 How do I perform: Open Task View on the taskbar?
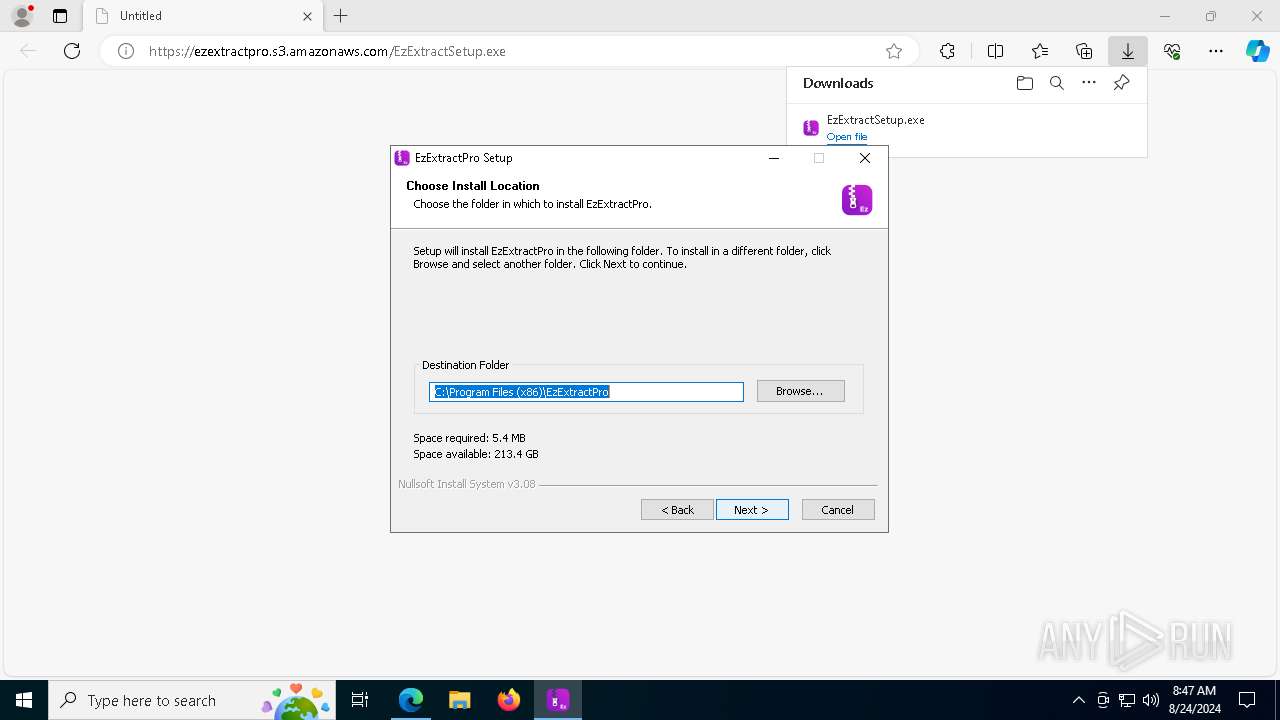coord(360,701)
